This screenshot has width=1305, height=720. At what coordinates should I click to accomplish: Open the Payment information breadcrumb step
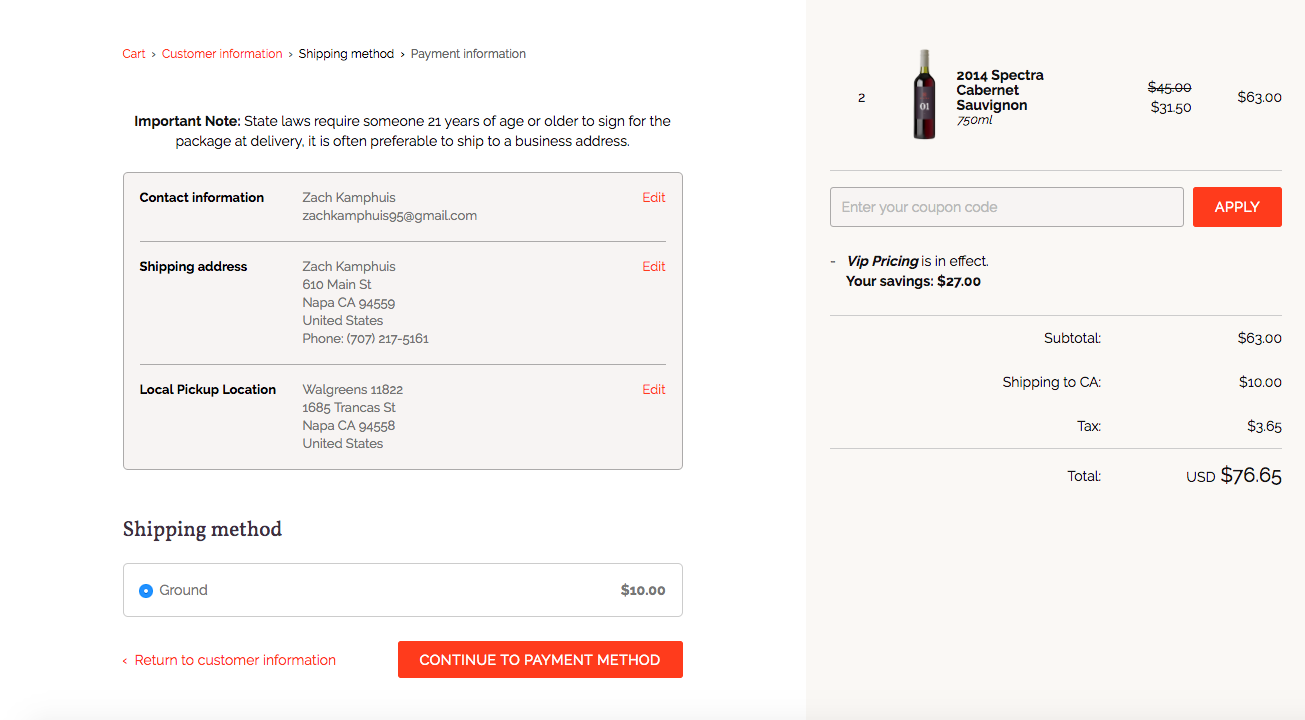[x=468, y=54]
